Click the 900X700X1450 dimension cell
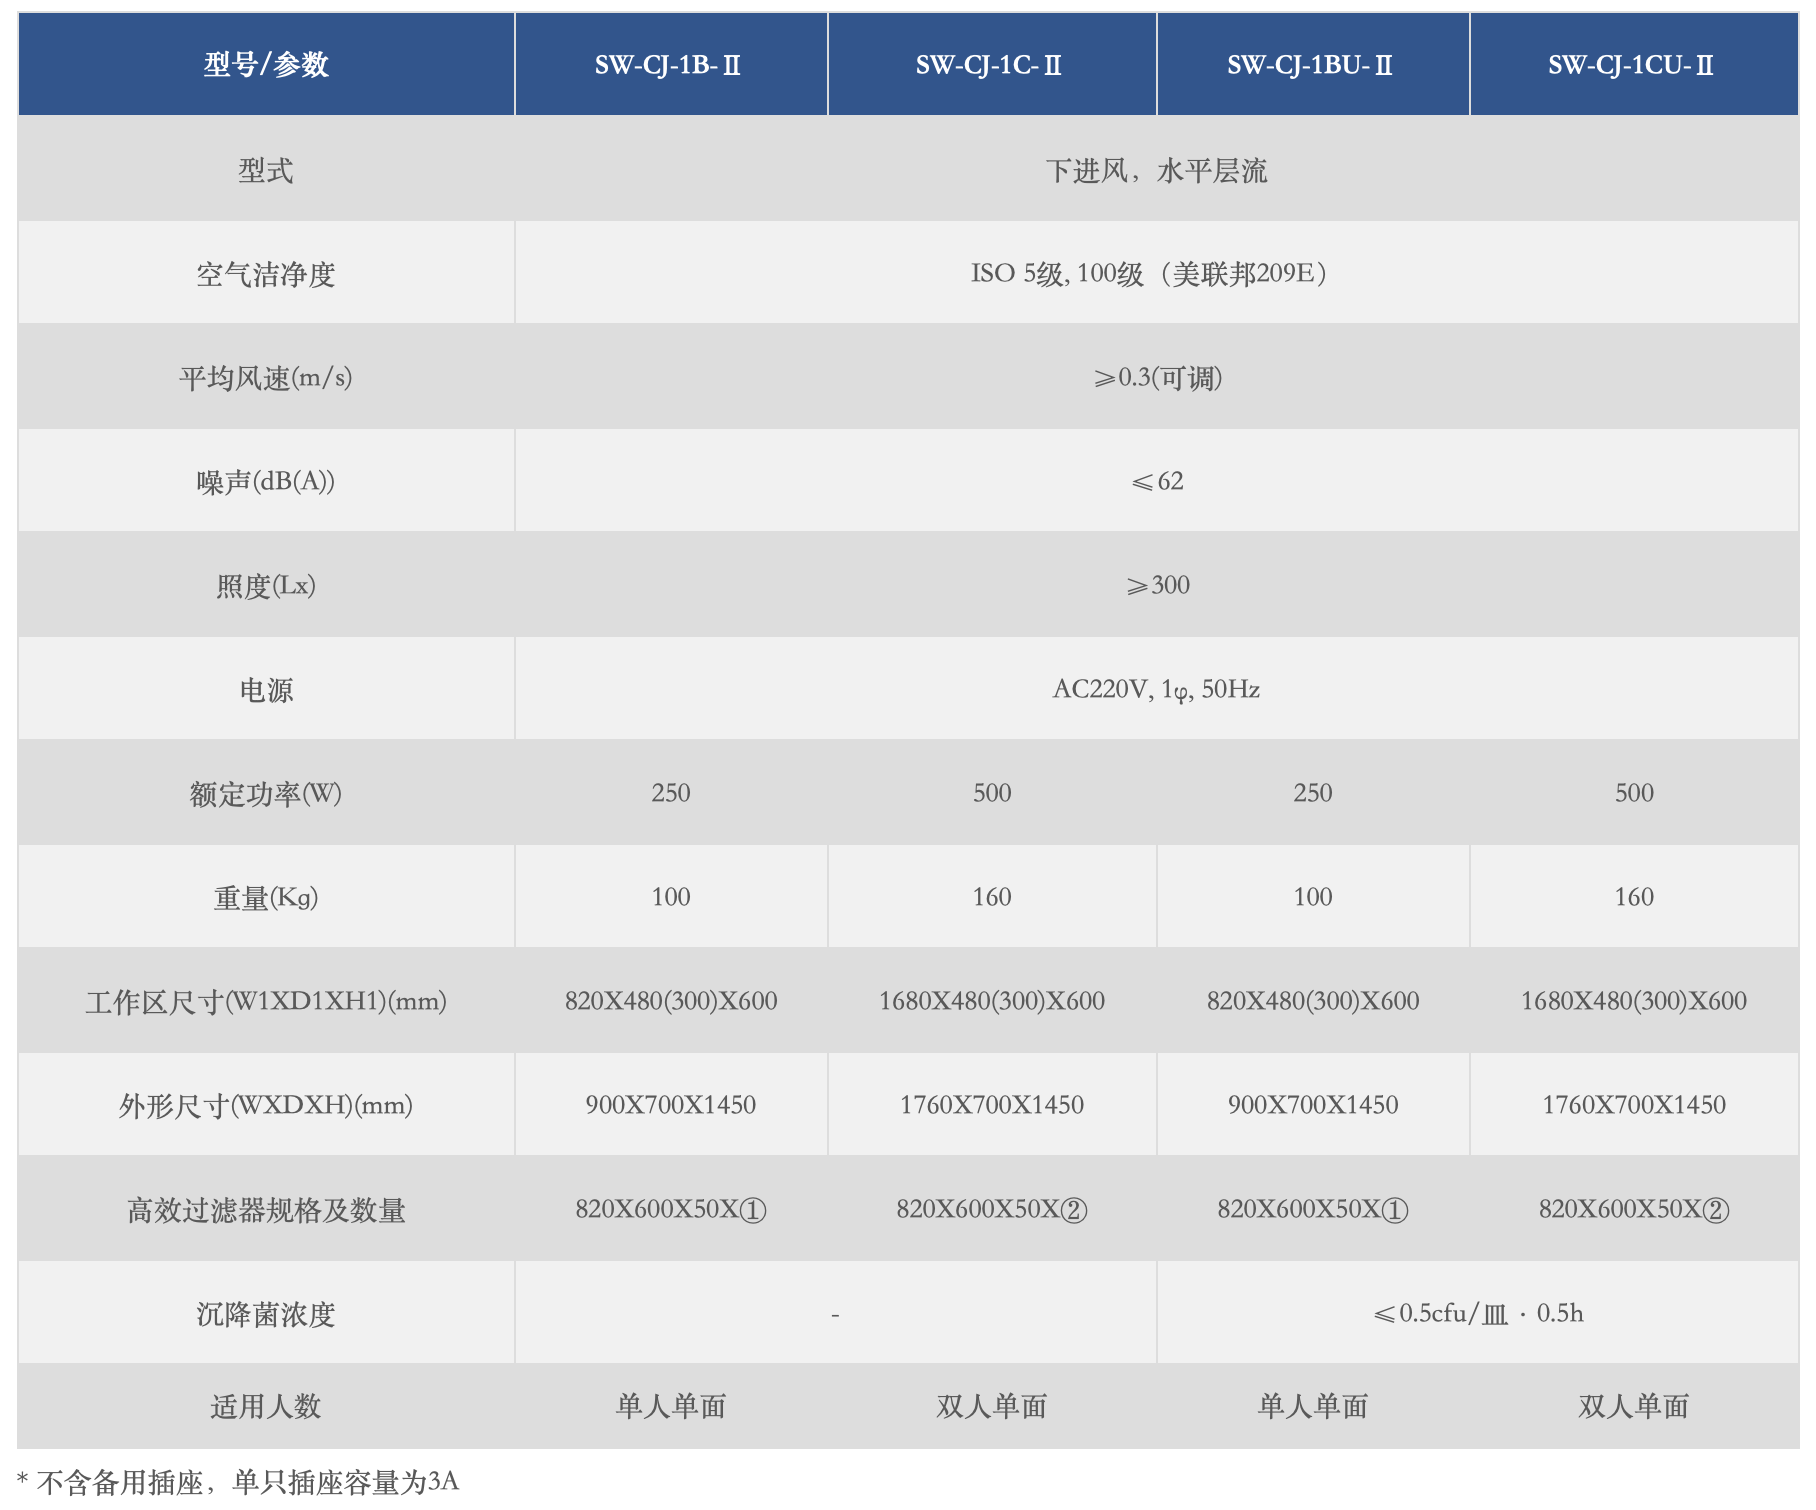This screenshot has height=1510, width=1816. (670, 1104)
